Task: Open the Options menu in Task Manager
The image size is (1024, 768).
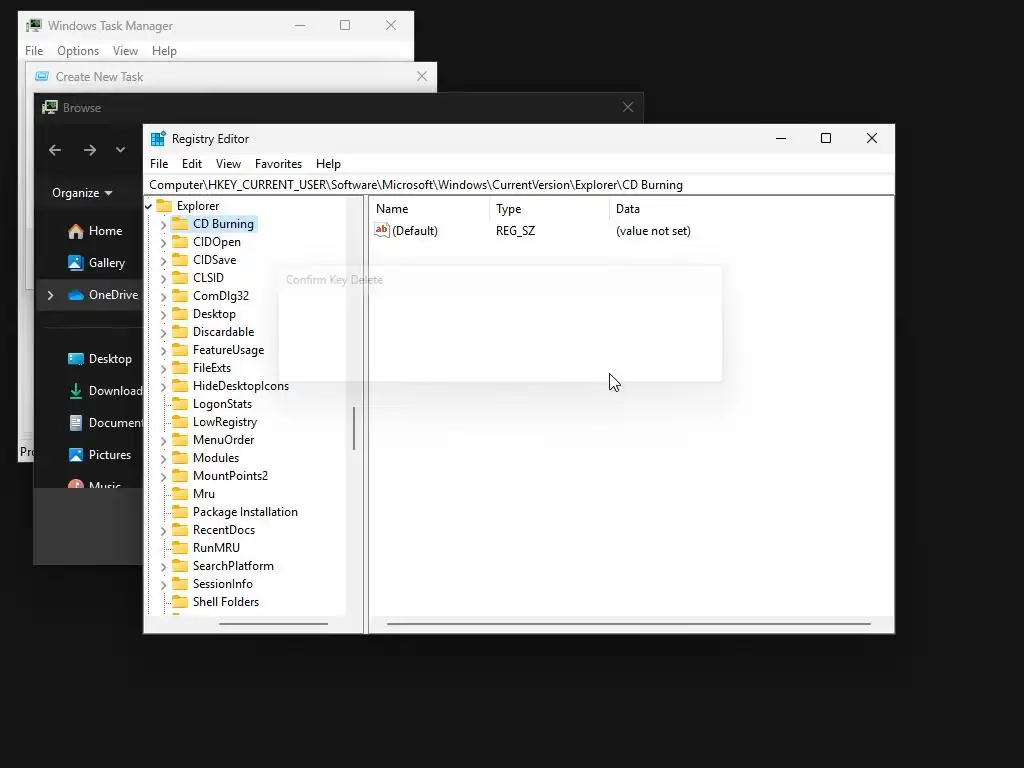Action: (x=78, y=51)
